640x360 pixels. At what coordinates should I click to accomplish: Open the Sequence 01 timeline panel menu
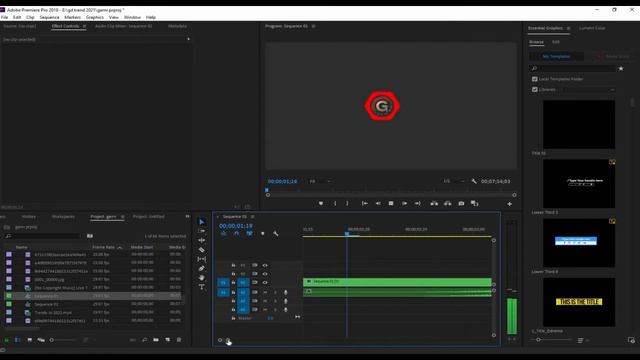coord(252,217)
